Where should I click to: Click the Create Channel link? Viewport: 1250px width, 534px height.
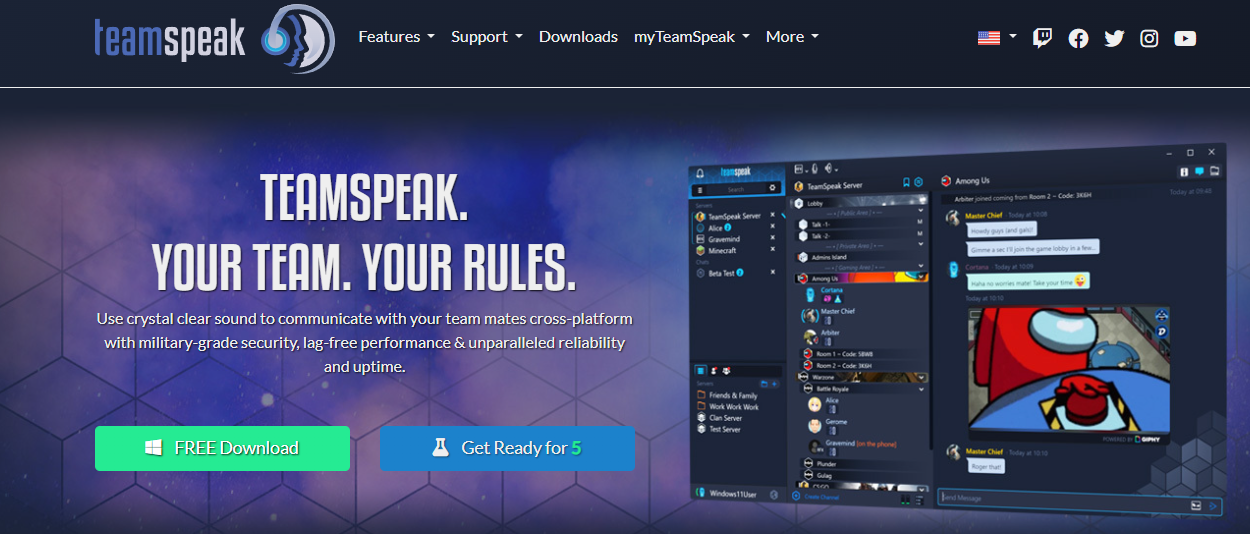[822, 496]
